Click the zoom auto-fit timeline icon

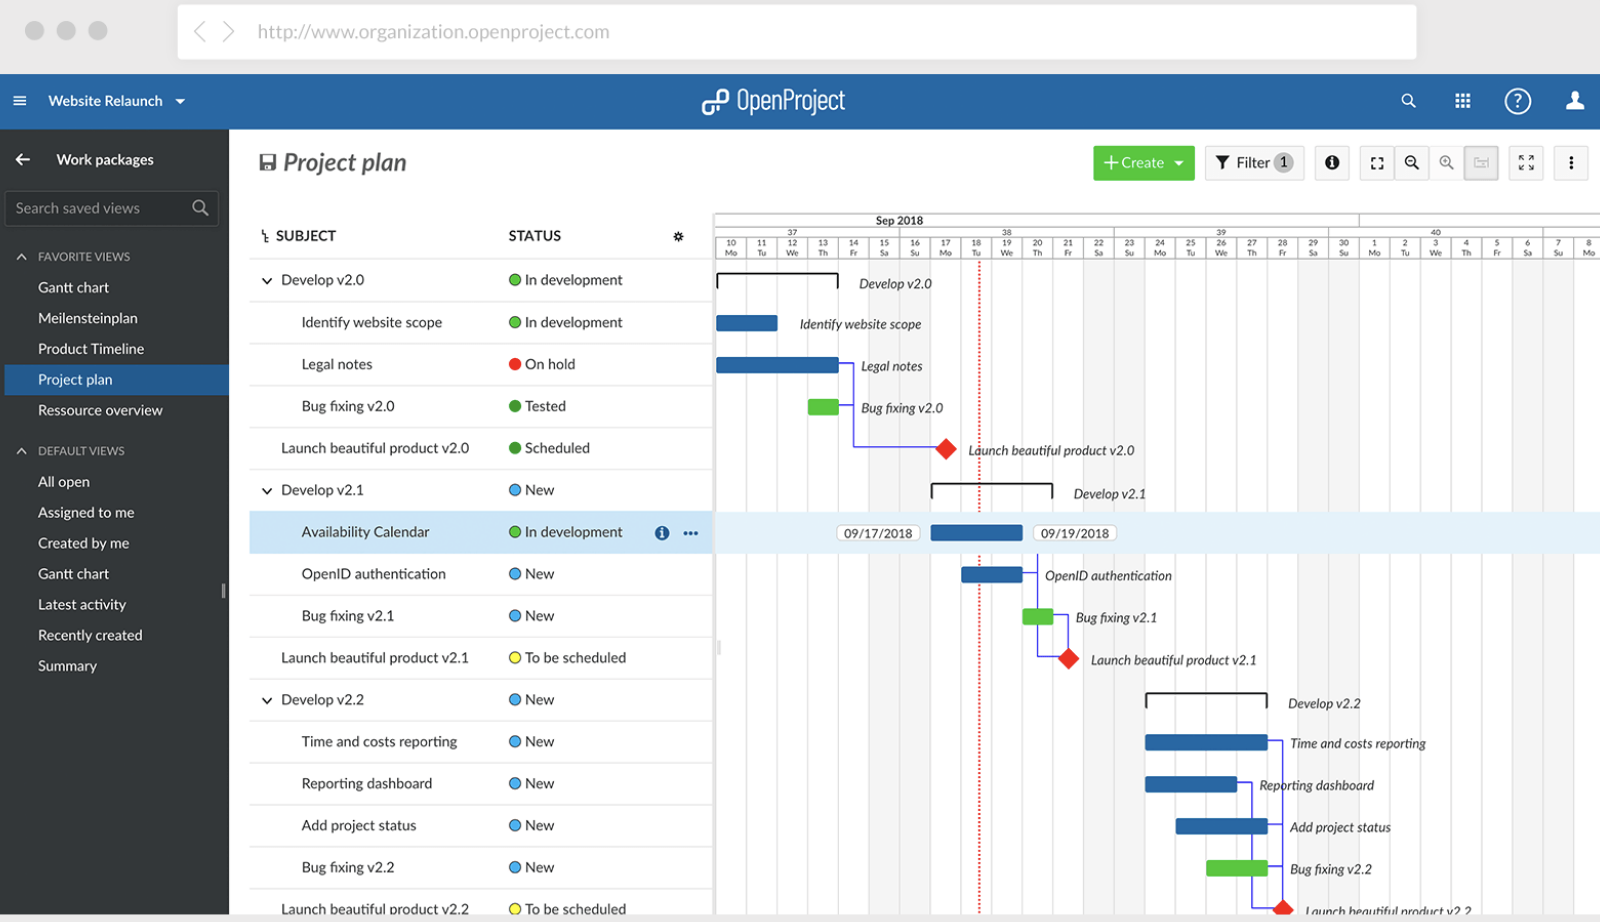1377,163
